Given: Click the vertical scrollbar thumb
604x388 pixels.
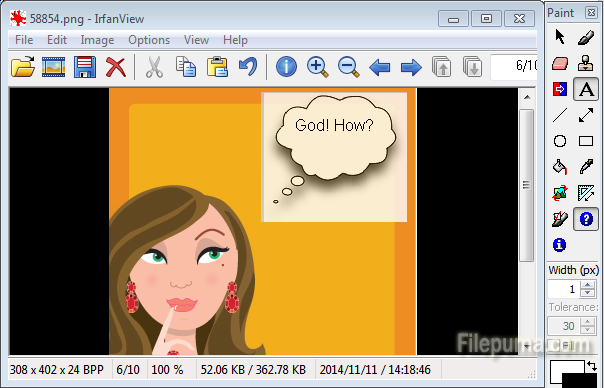Looking at the screenshot, I should (527, 185).
